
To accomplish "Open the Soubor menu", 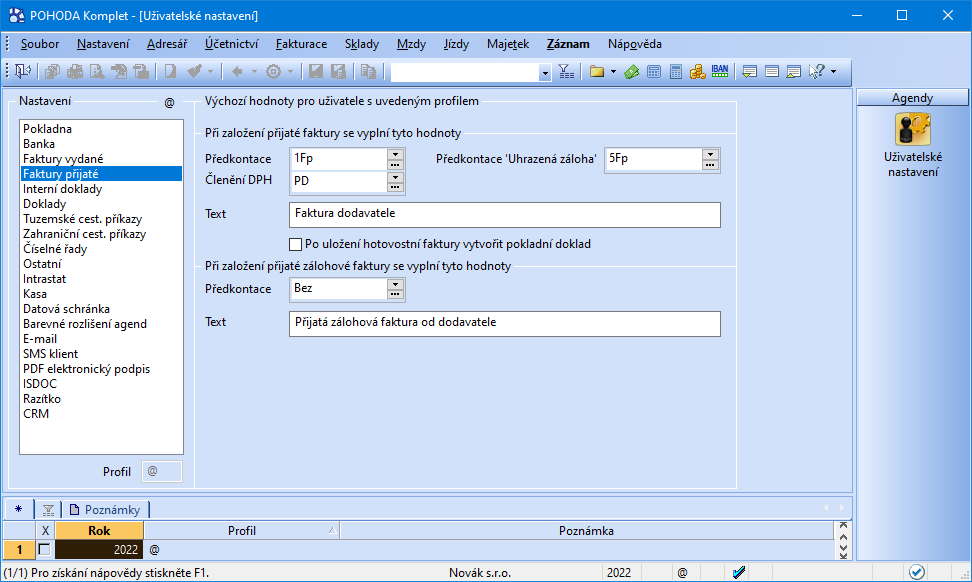I will 40,44.
